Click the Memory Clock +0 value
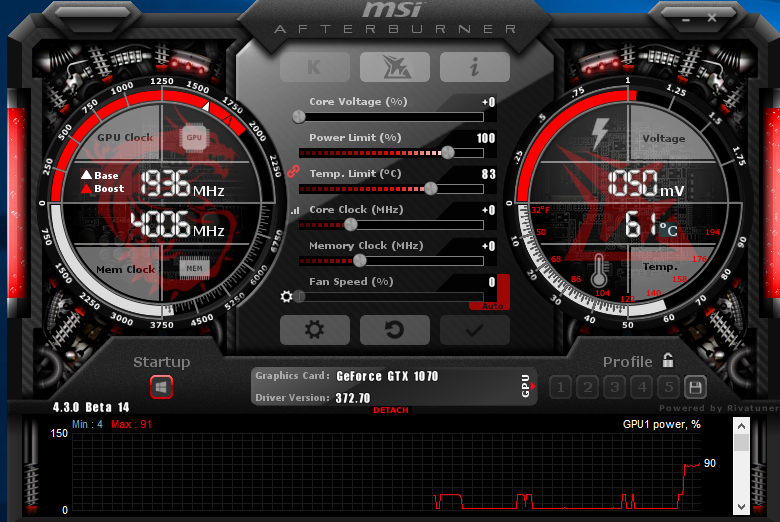780x522 pixels. pos(488,246)
